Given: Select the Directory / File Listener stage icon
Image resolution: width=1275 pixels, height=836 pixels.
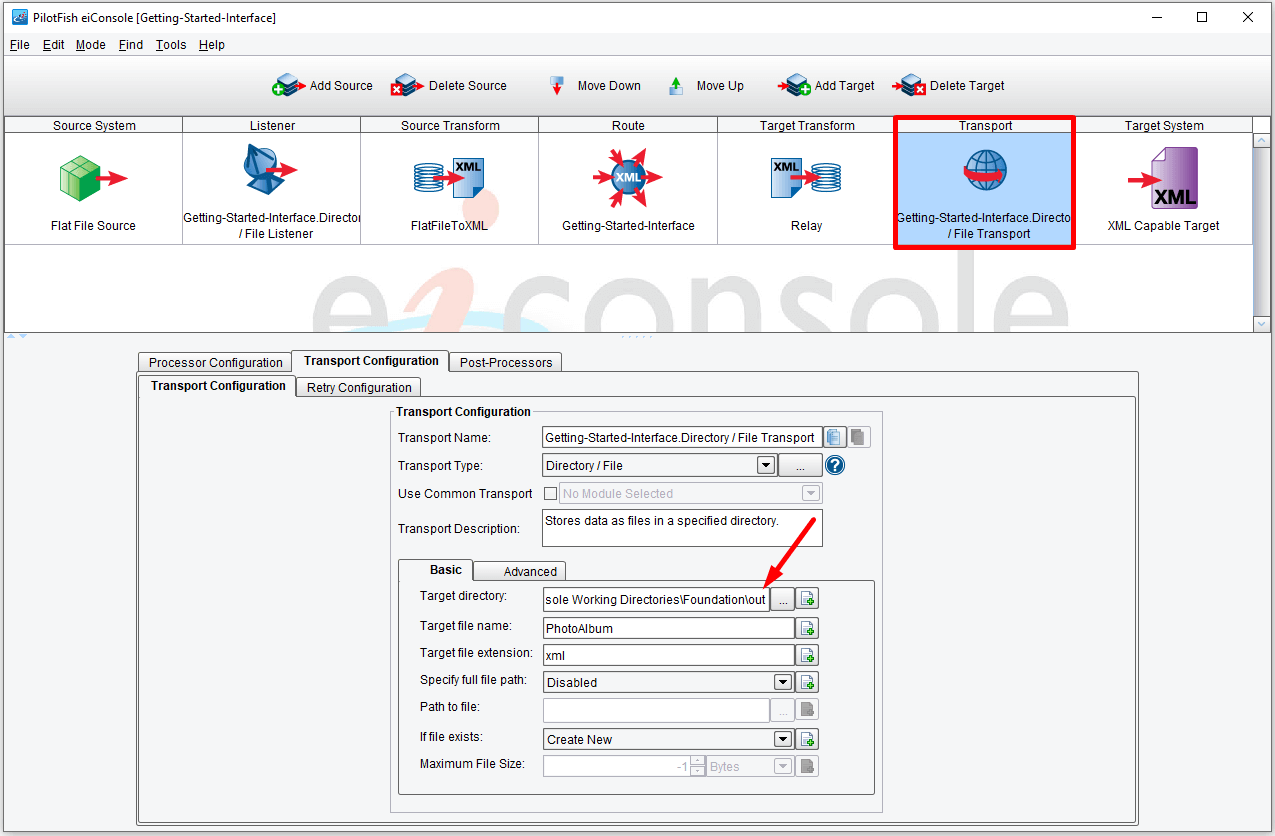Looking at the screenshot, I should (x=270, y=170).
